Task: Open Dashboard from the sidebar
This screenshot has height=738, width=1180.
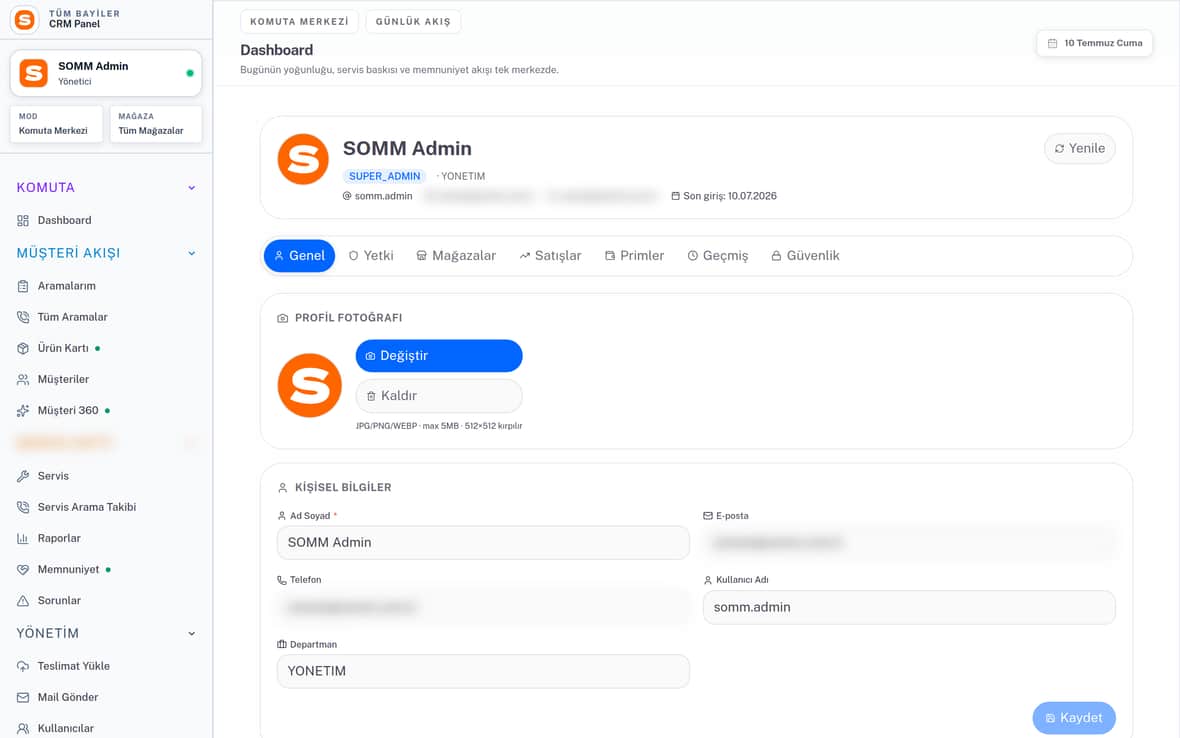Action: (105, 220)
